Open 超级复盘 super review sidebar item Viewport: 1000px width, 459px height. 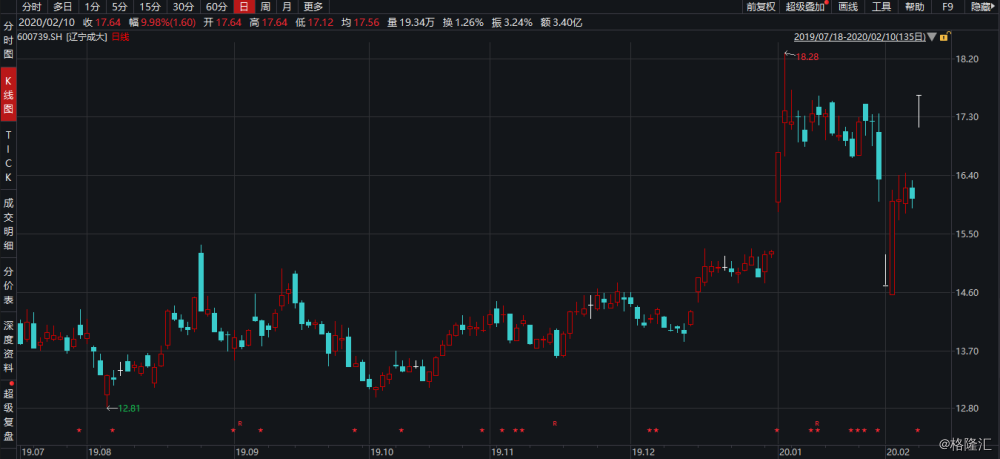[x=8, y=415]
